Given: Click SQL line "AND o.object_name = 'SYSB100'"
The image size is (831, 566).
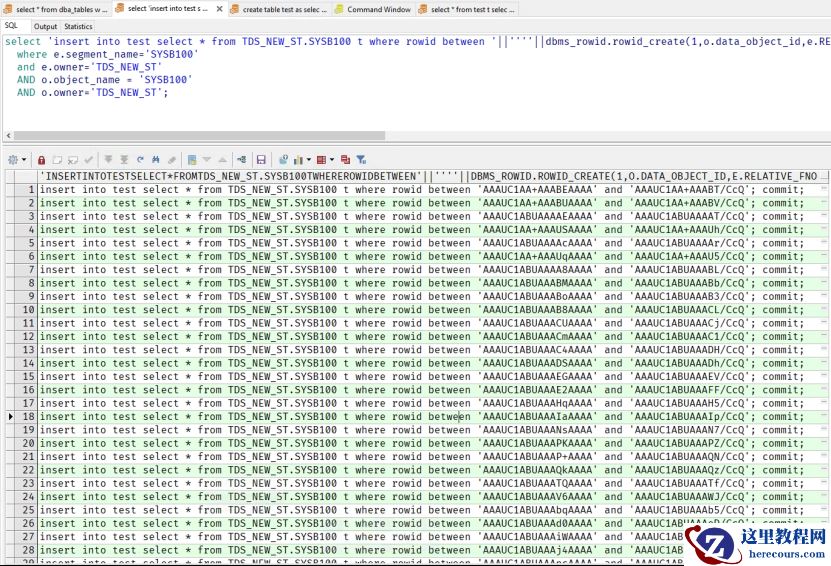Looking at the screenshot, I should 104,79.
